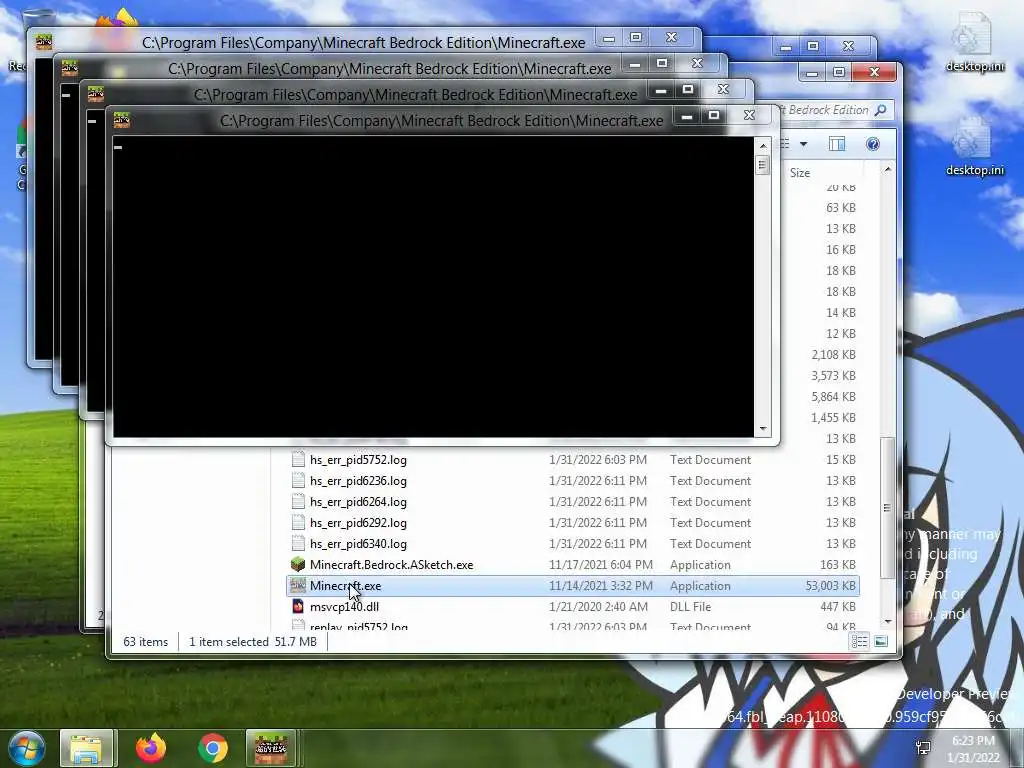Click date 11/17/2021 6:04 PM
The image size is (1024, 768).
(601, 564)
